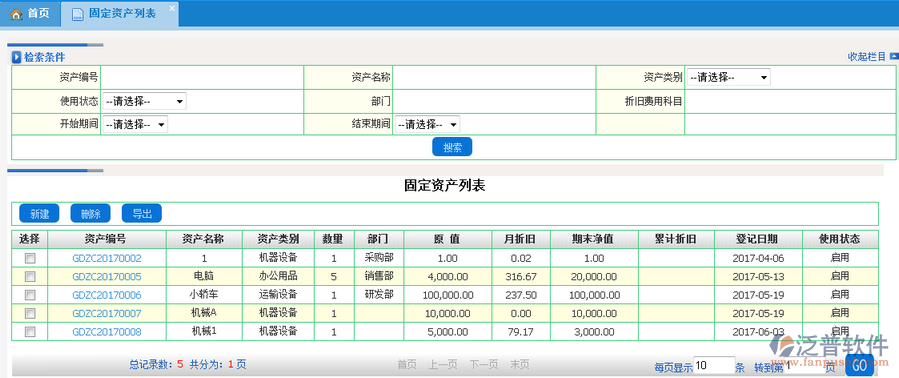This screenshot has height=378, width=899.
Task: Click the home icon on 首页 tab
Action: point(17,14)
